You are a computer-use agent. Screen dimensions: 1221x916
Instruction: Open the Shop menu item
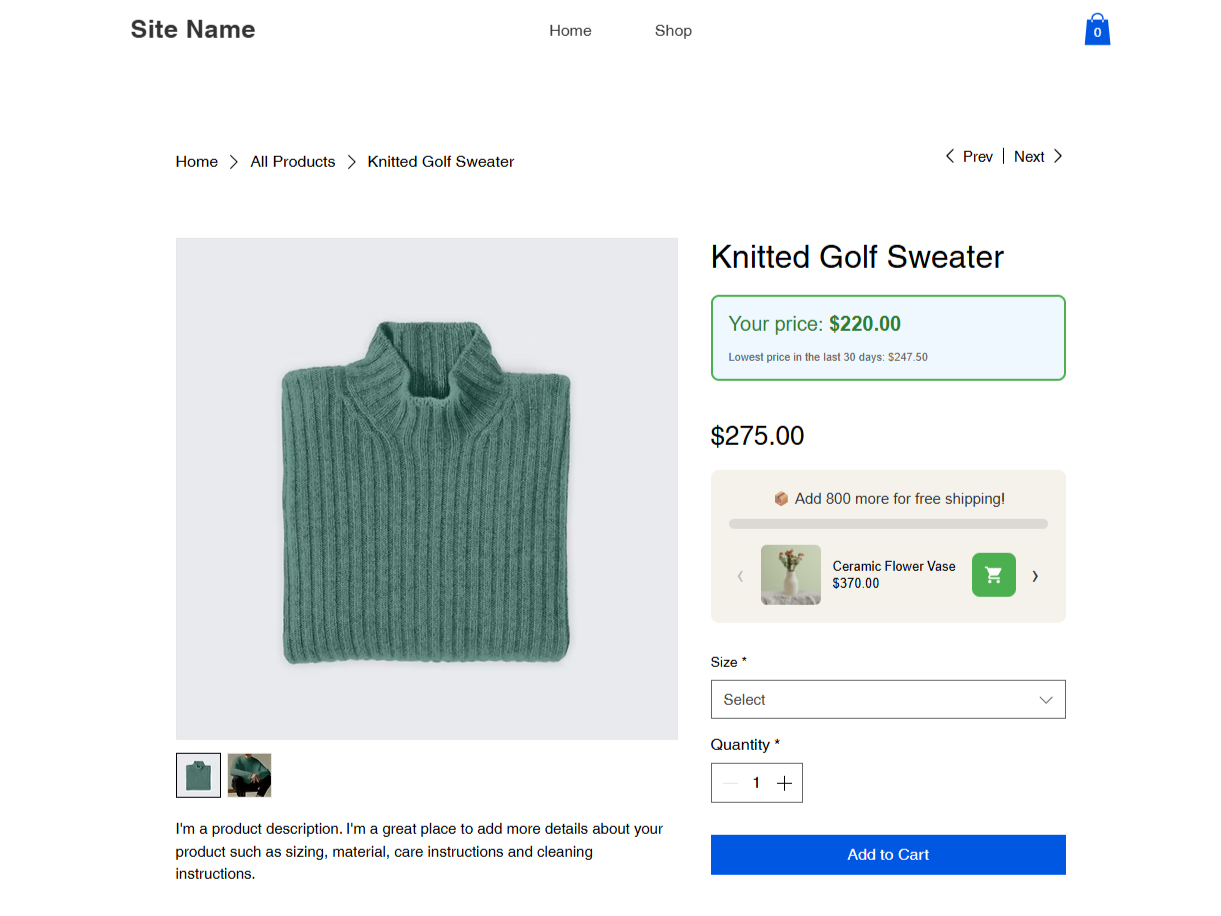point(673,31)
